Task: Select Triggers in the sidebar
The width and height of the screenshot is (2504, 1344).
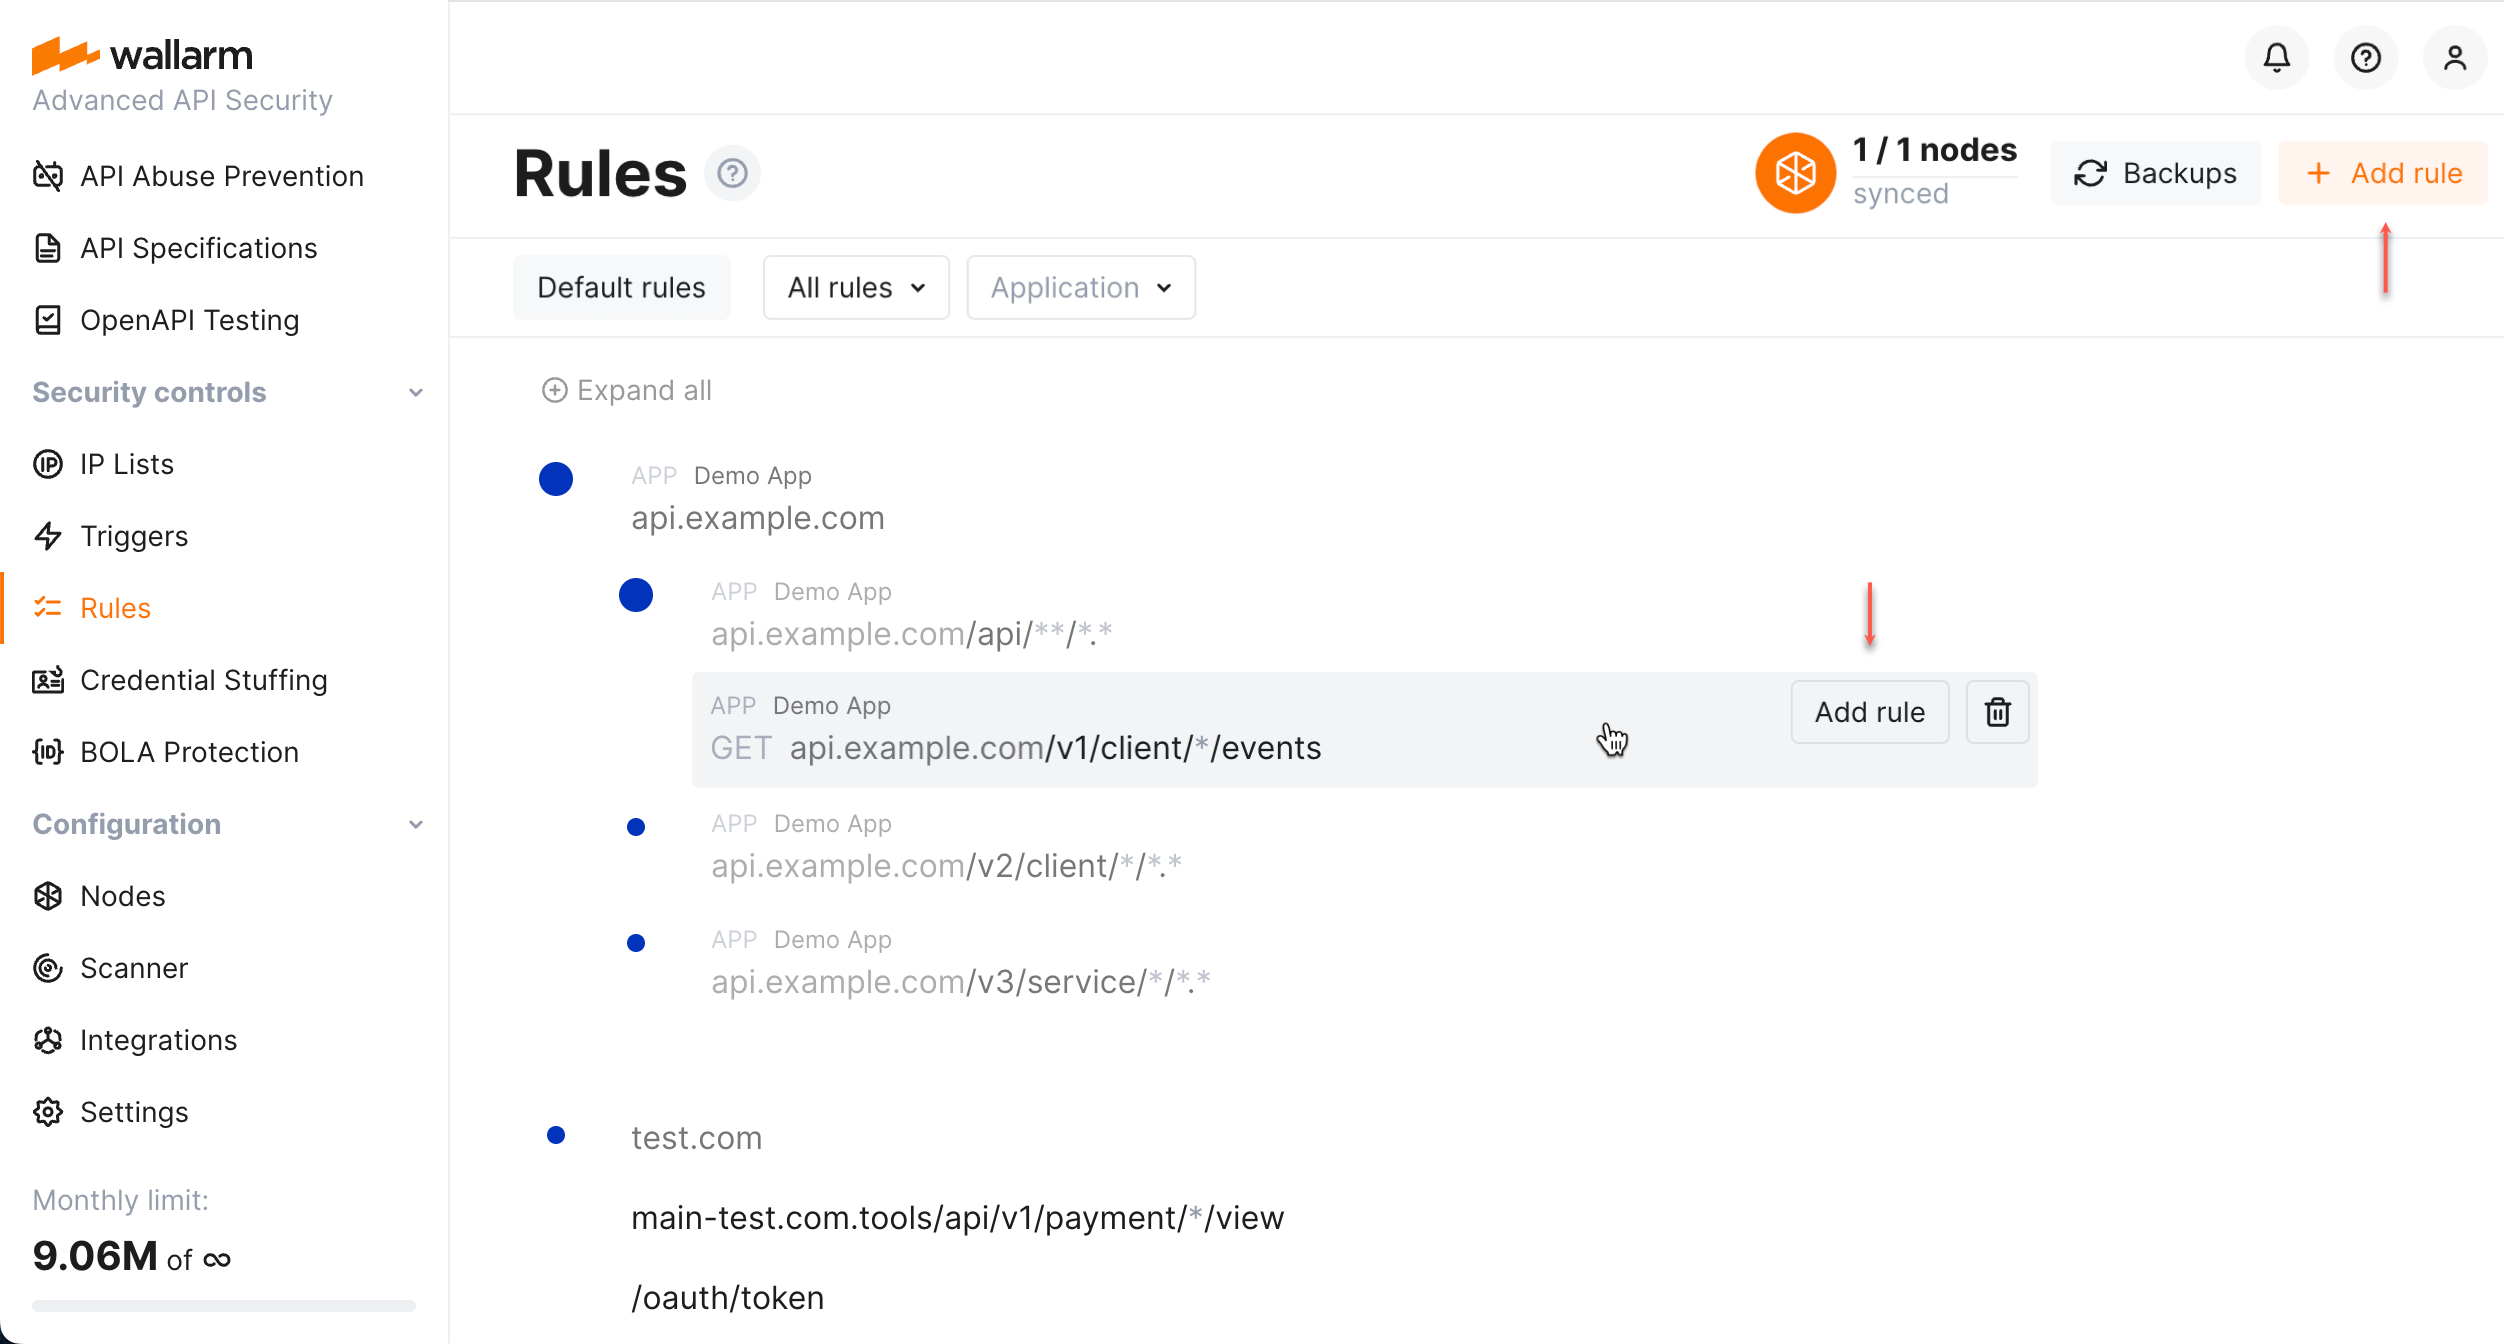Action: click(133, 536)
